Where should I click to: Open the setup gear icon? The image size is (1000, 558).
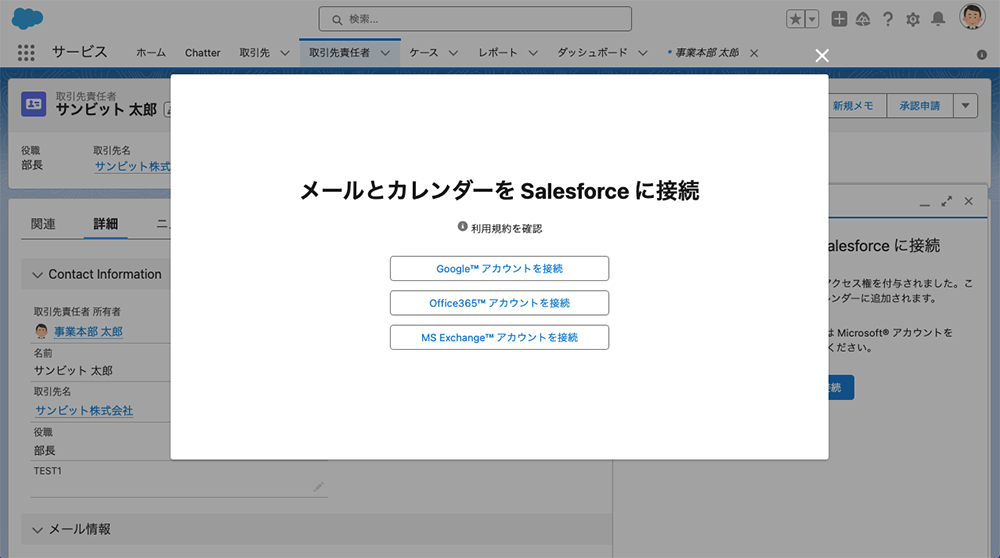[x=913, y=19]
